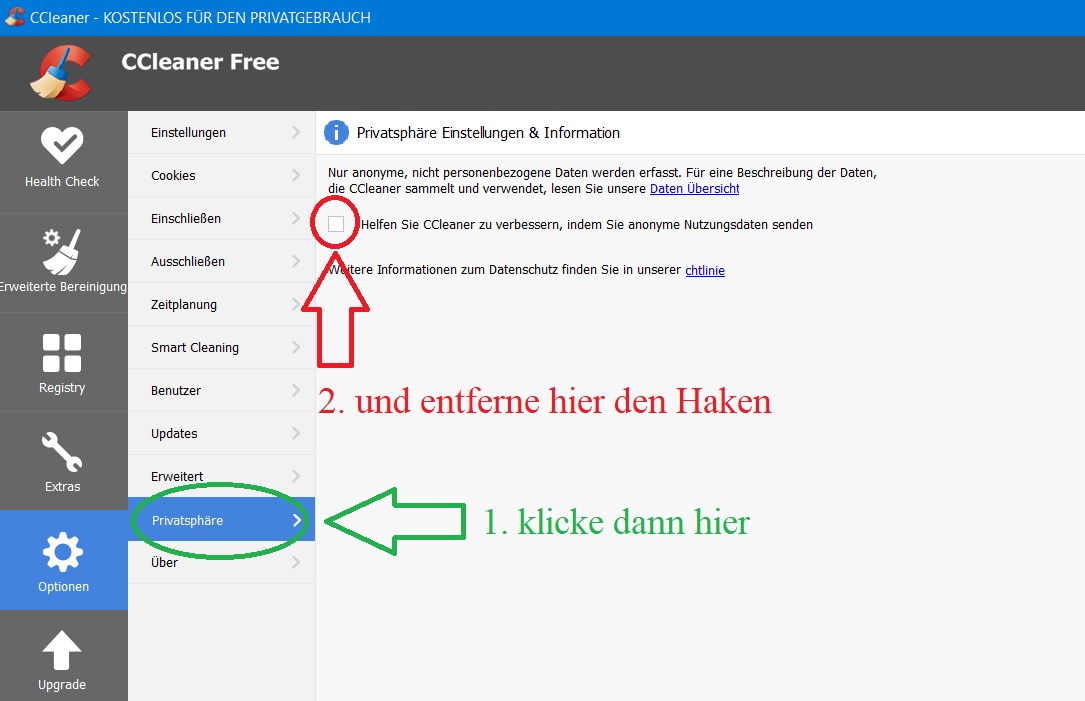Click the small CCleaner title bar icon
This screenshot has width=1085, height=701.
tap(15, 17)
